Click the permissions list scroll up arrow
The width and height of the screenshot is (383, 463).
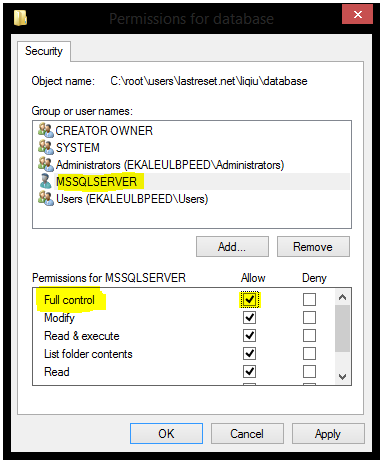coord(342,297)
